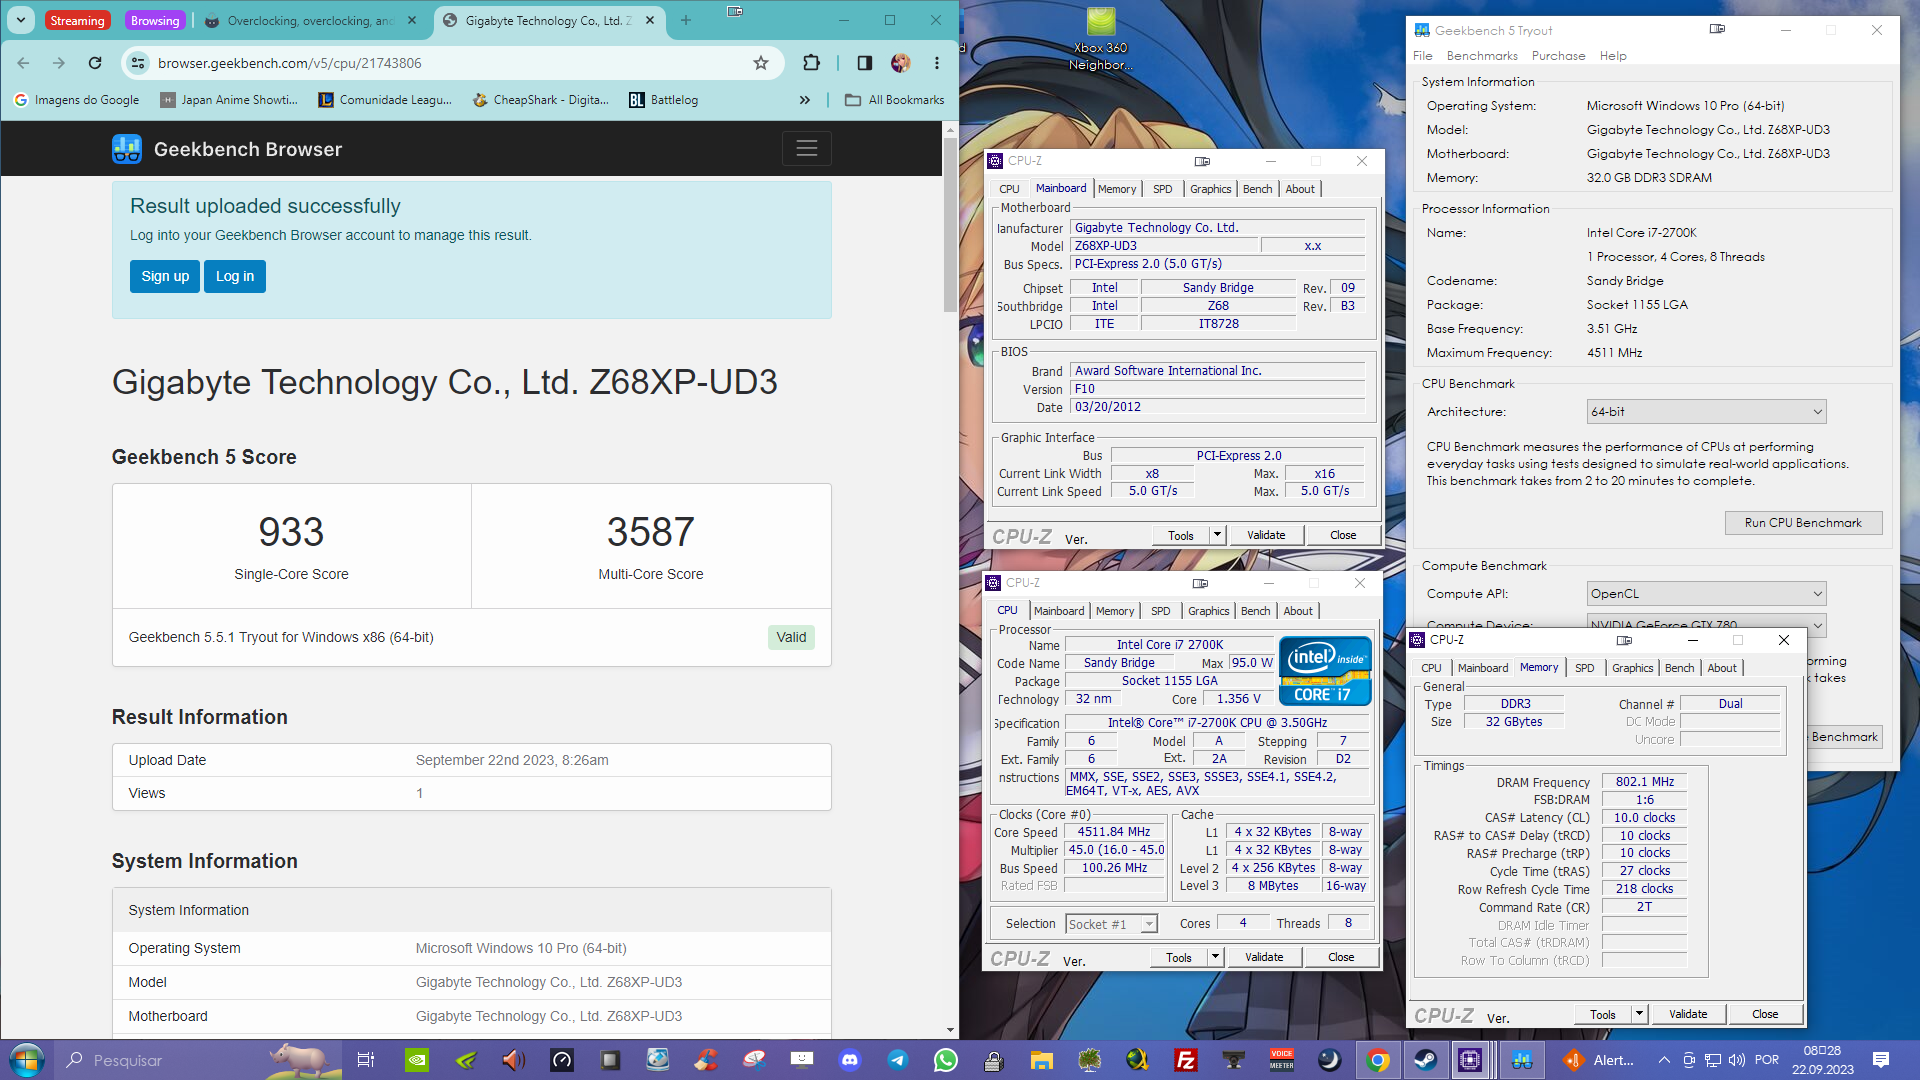Run CPU Benchmark in Geekbench
Viewport: 1920px width, 1080px height.
(x=1803, y=523)
